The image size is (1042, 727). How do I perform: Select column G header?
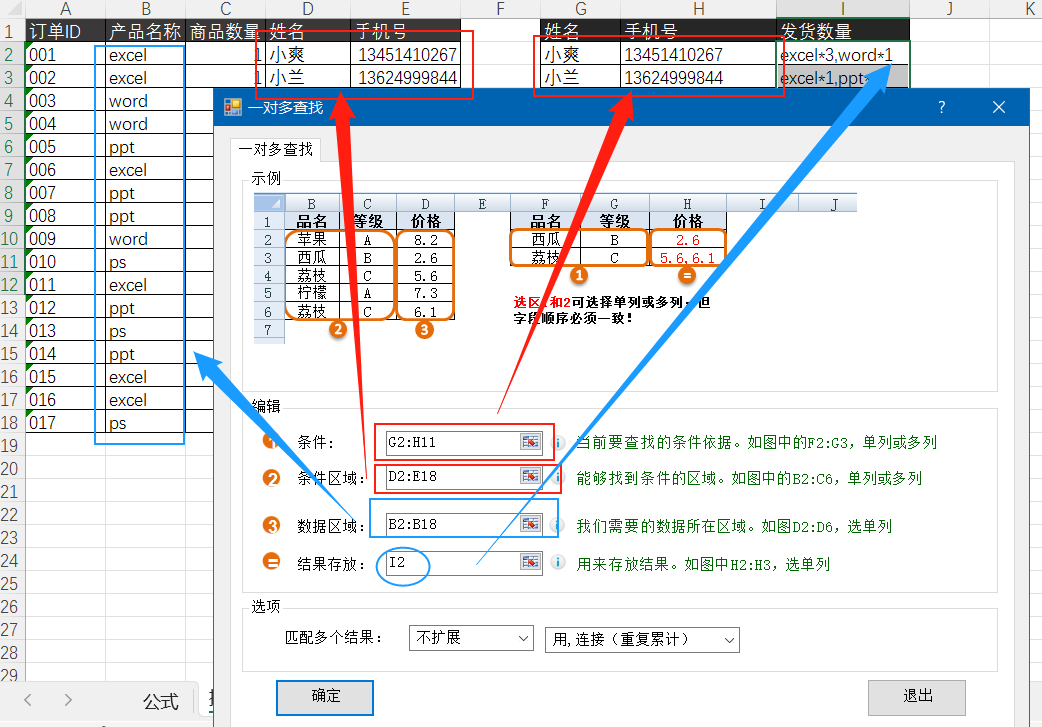580,9
